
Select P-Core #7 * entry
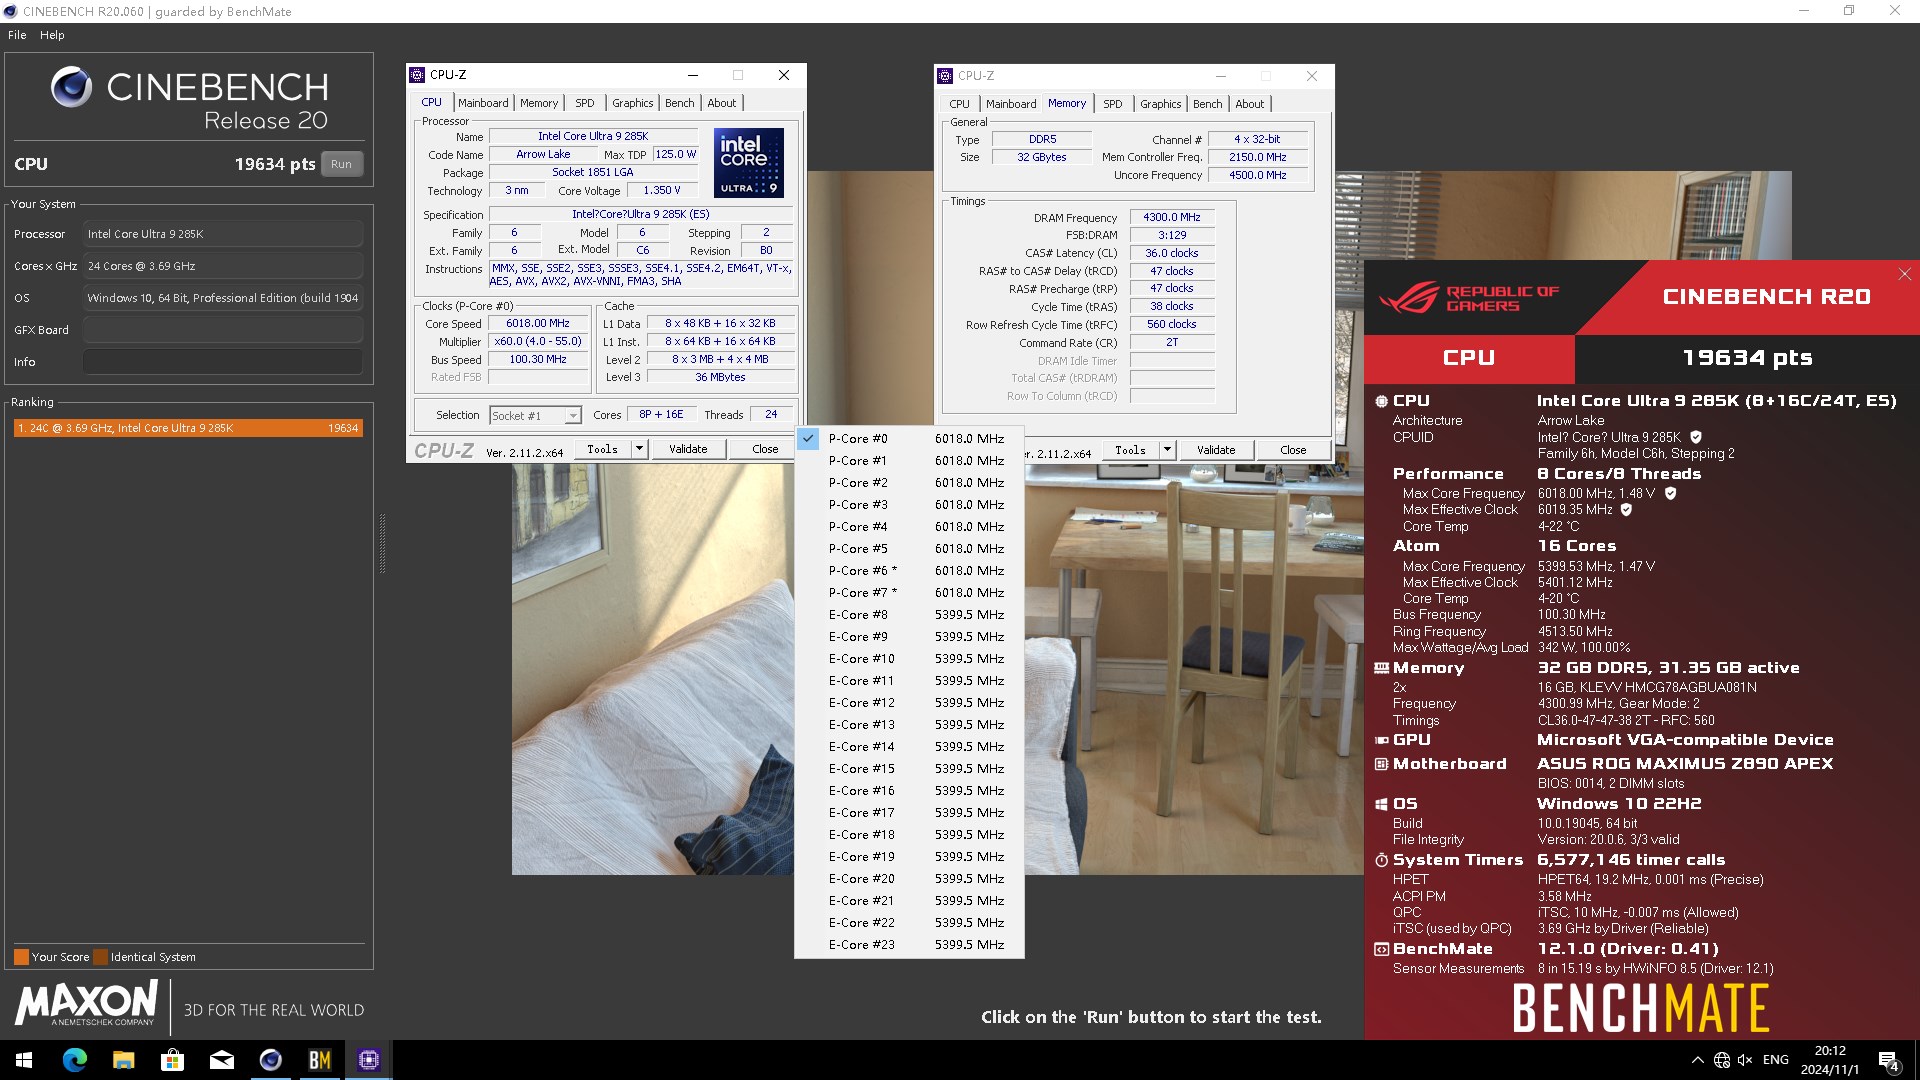[909, 593]
